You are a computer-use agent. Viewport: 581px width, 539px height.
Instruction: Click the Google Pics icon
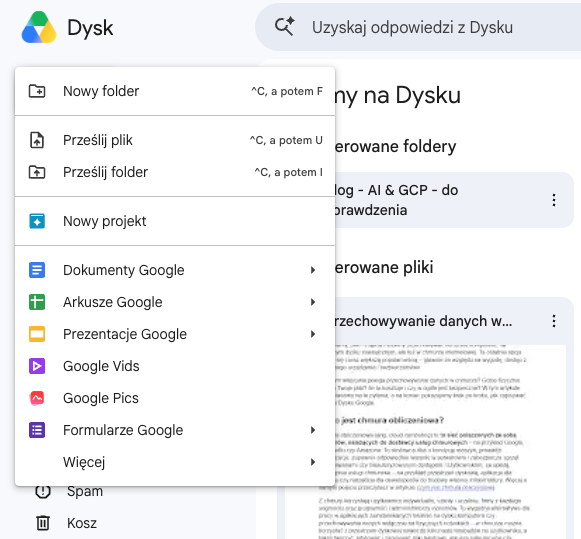tap(37, 398)
